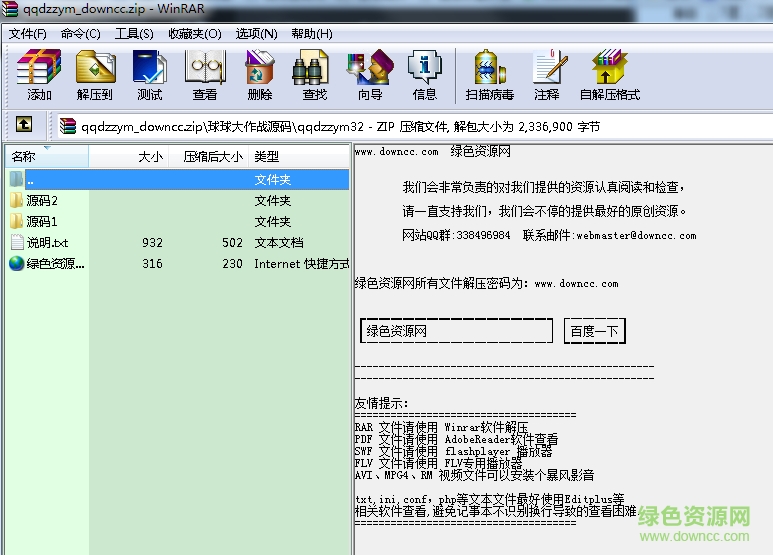The height and width of the screenshot is (555, 773).
Task: Open the 文件(F) menu
Action: pos(28,34)
